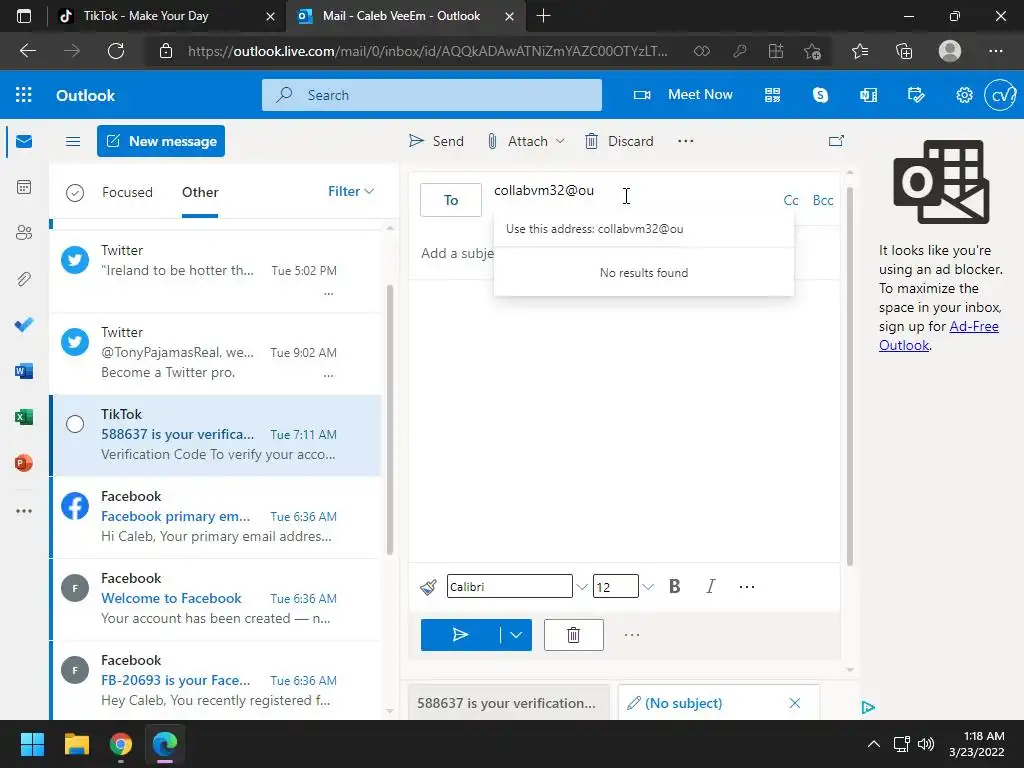Apply italic formatting

tap(711, 586)
